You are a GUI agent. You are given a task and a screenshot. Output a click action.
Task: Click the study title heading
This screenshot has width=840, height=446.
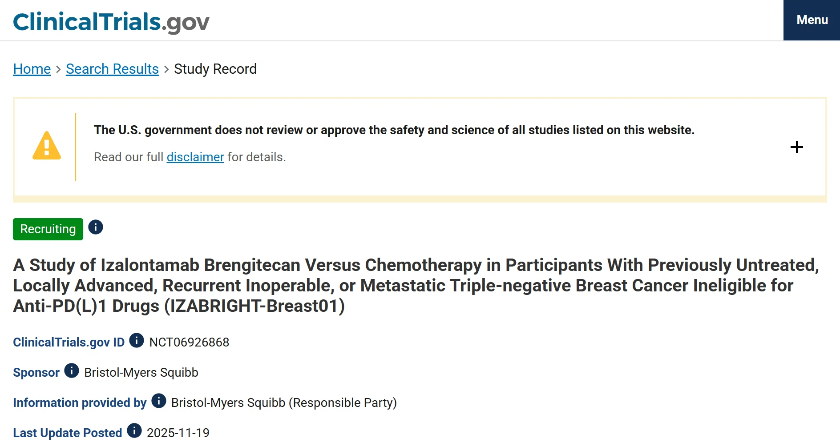click(x=416, y=286)
